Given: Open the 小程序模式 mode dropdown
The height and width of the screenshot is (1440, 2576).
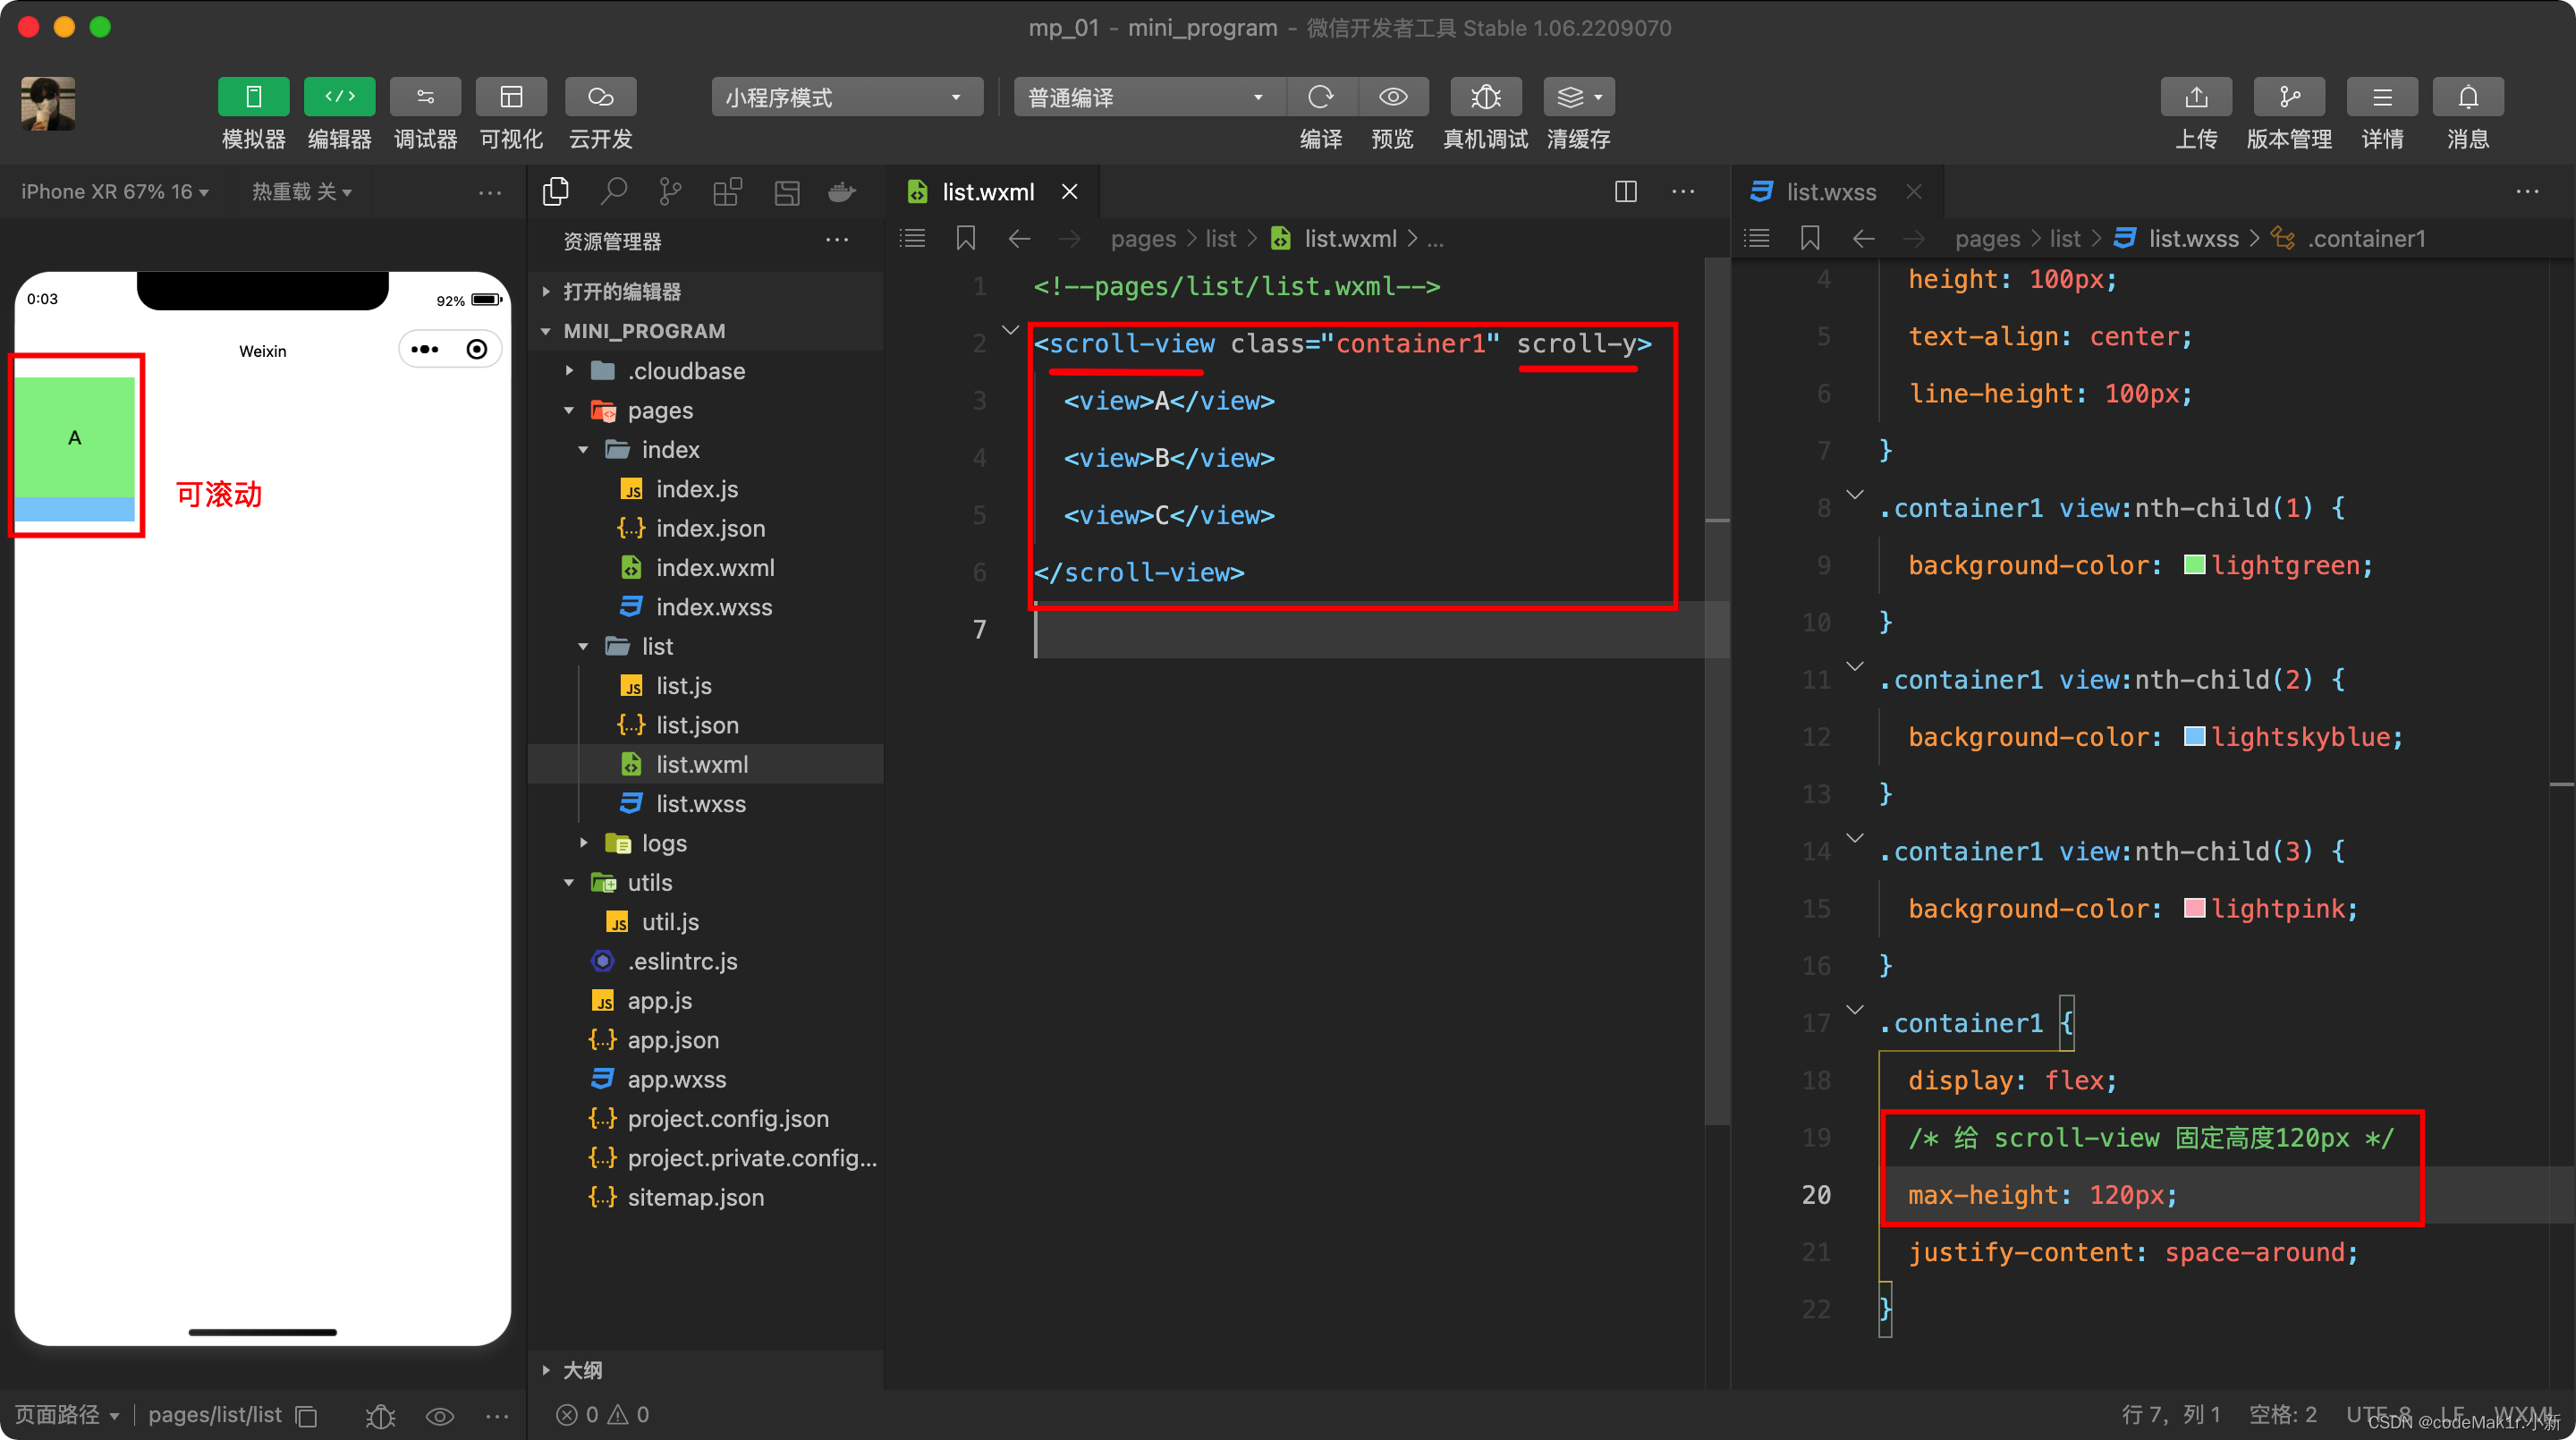Looking at the screenshot, I should [846, 97].
